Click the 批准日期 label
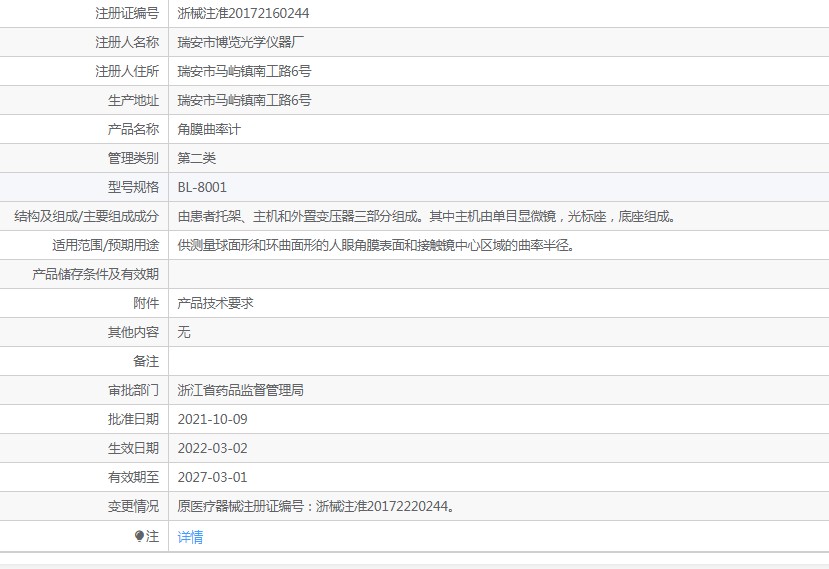 point(133,419)
